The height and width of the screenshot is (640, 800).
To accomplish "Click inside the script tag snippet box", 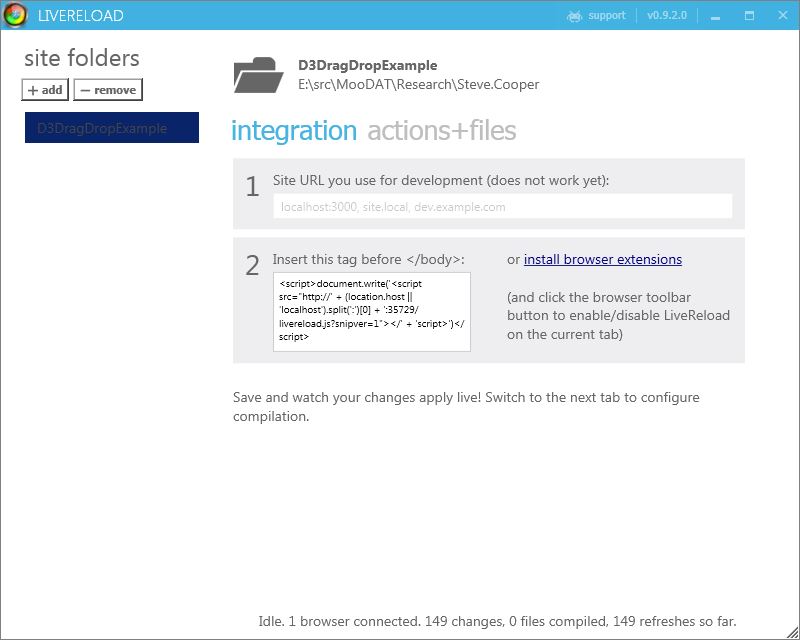I will point(371,311).
